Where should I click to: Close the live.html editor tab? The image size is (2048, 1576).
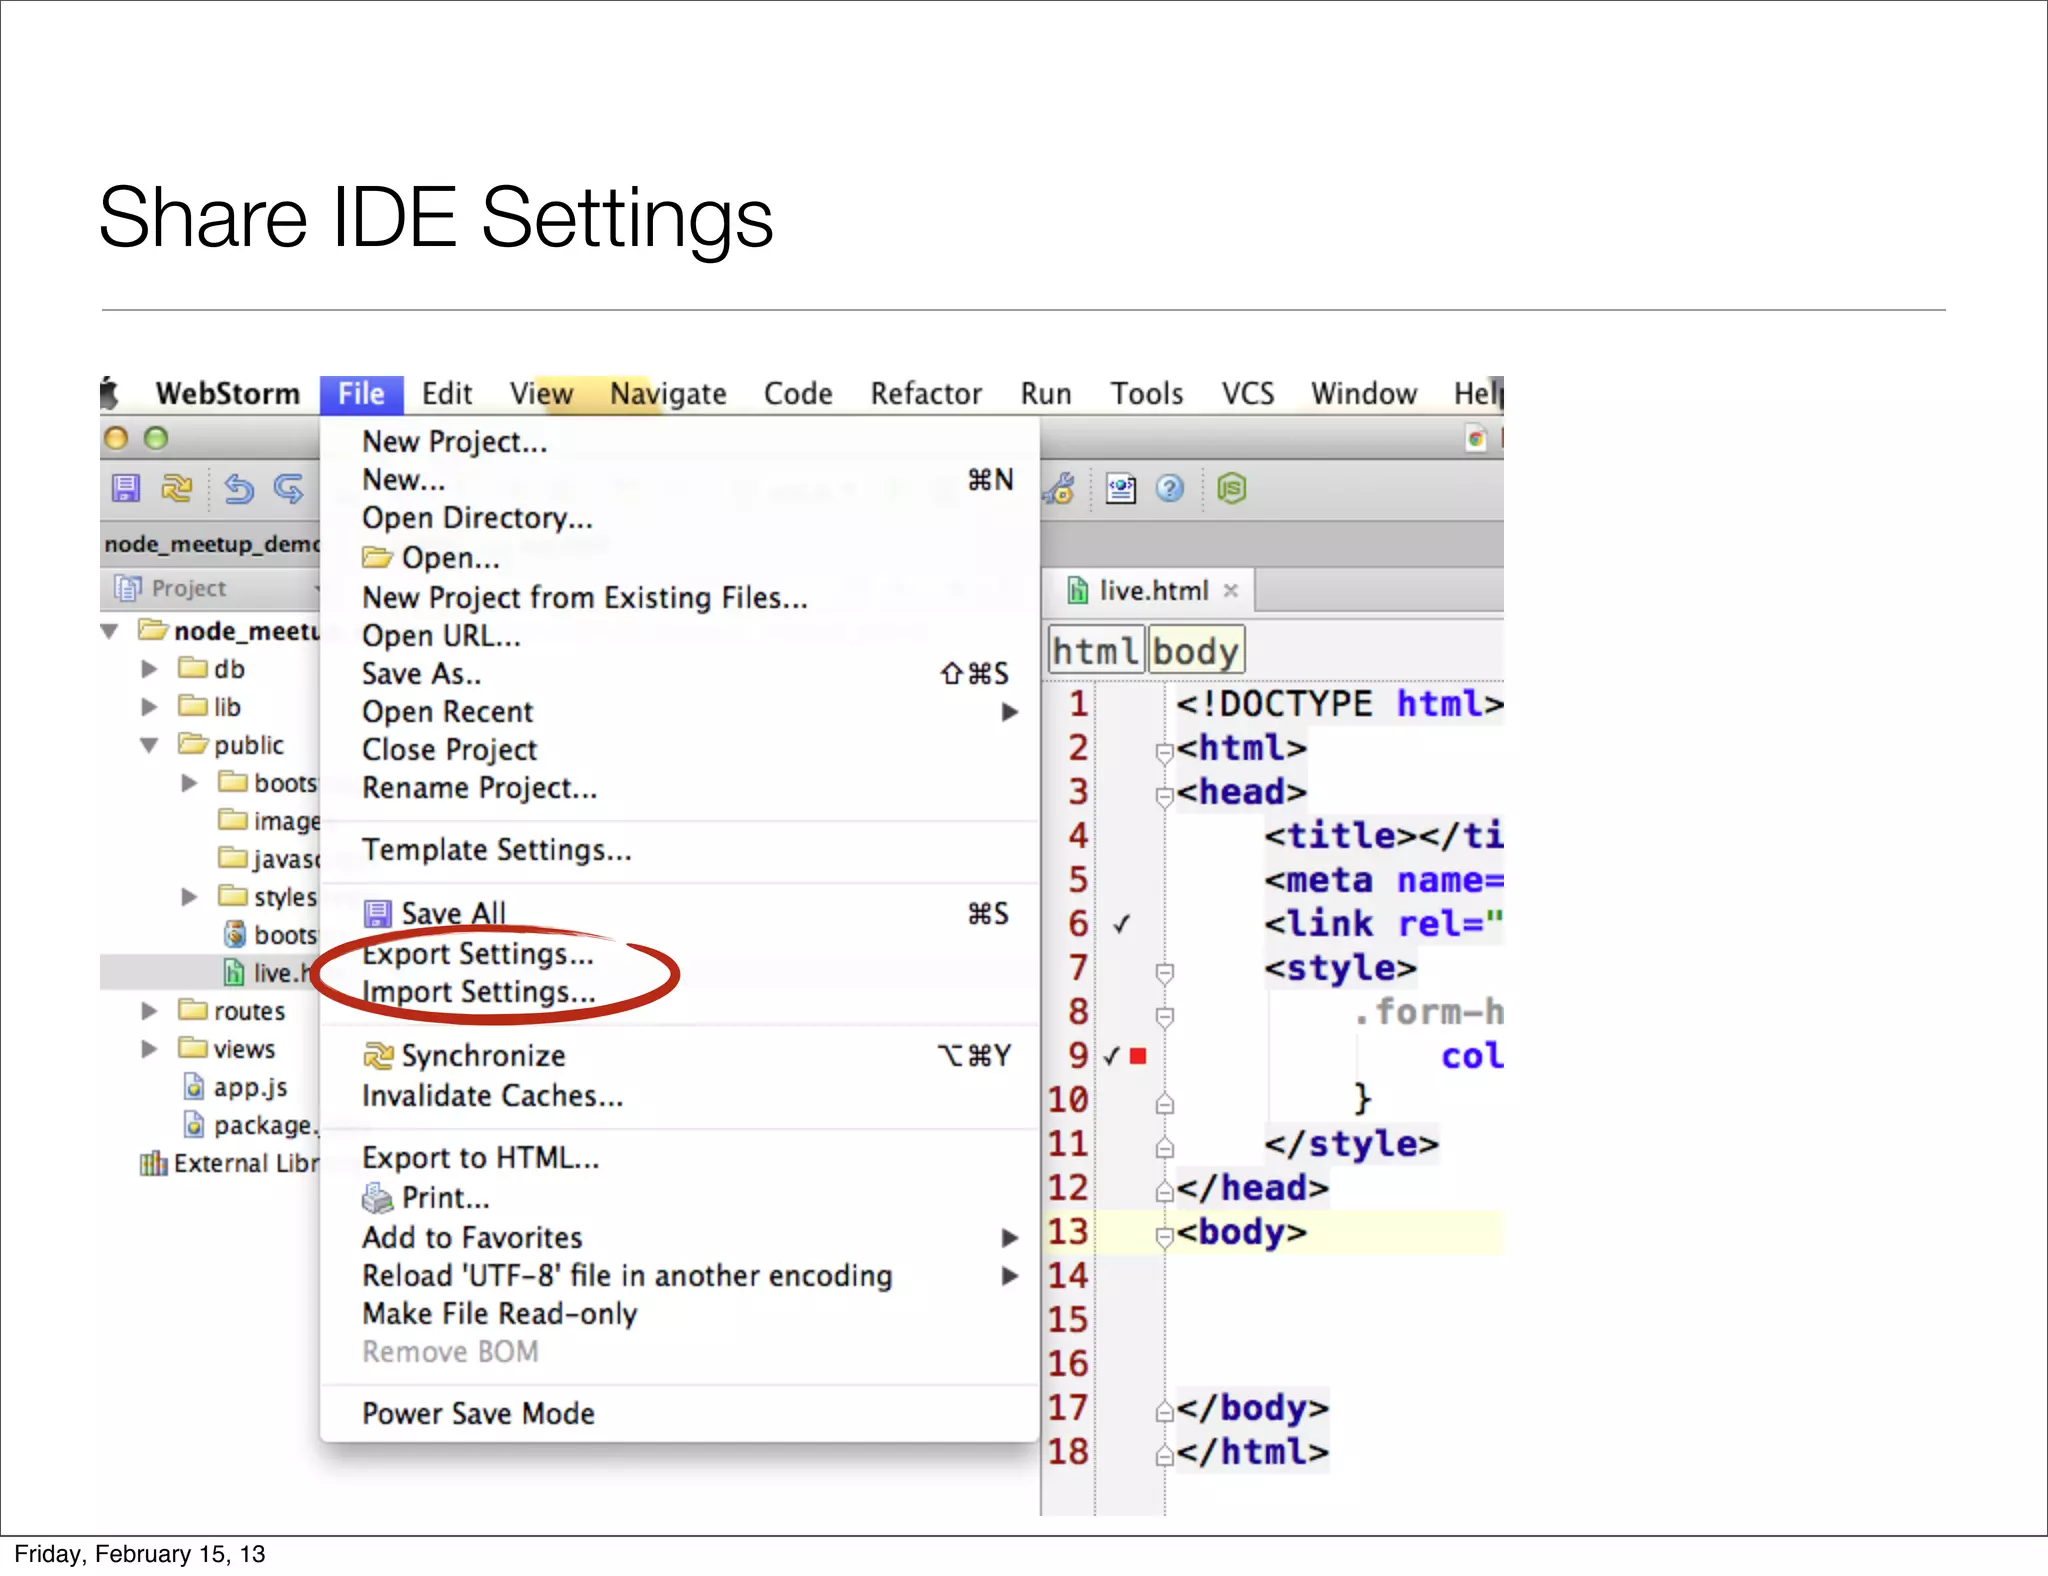1231,590
